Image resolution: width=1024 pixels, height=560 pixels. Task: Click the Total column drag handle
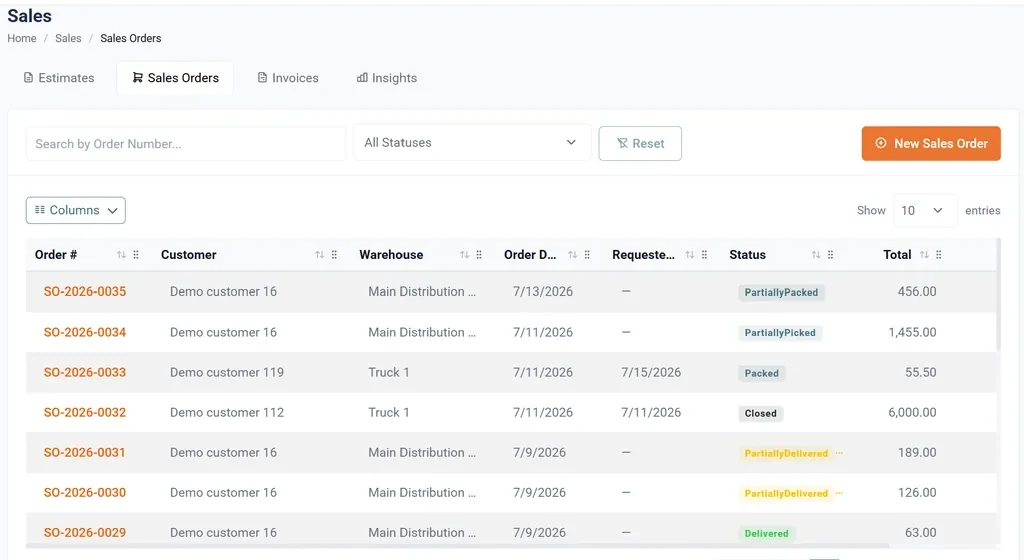(939, 255)
